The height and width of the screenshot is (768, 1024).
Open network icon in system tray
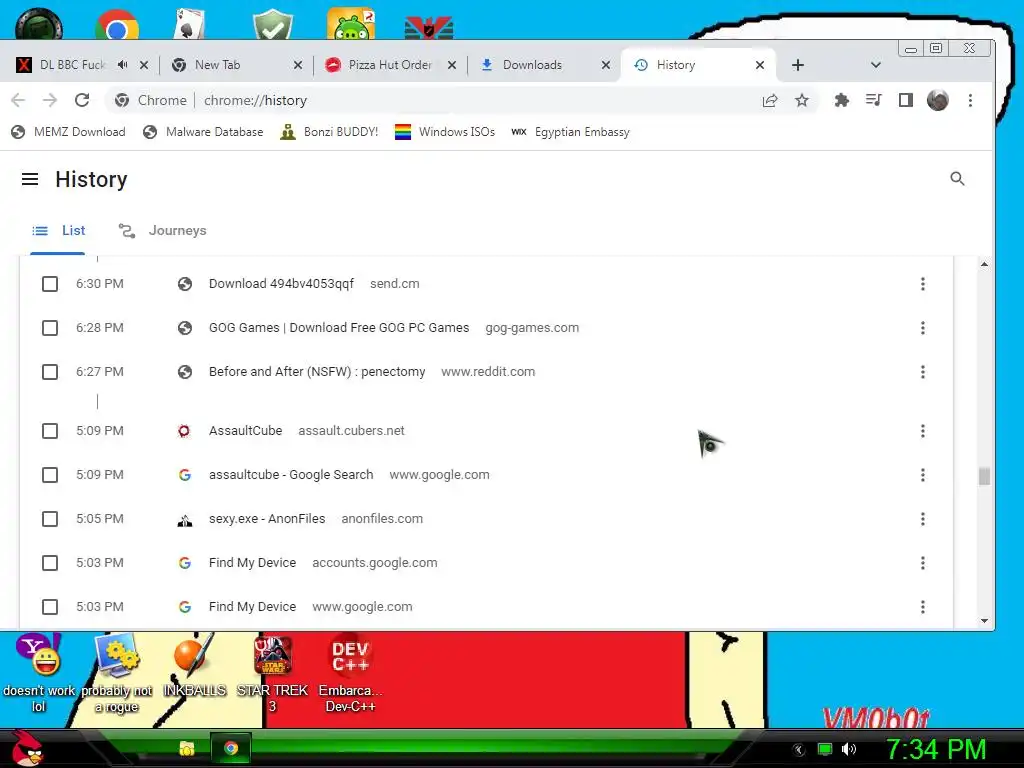[x=825, y=749]
